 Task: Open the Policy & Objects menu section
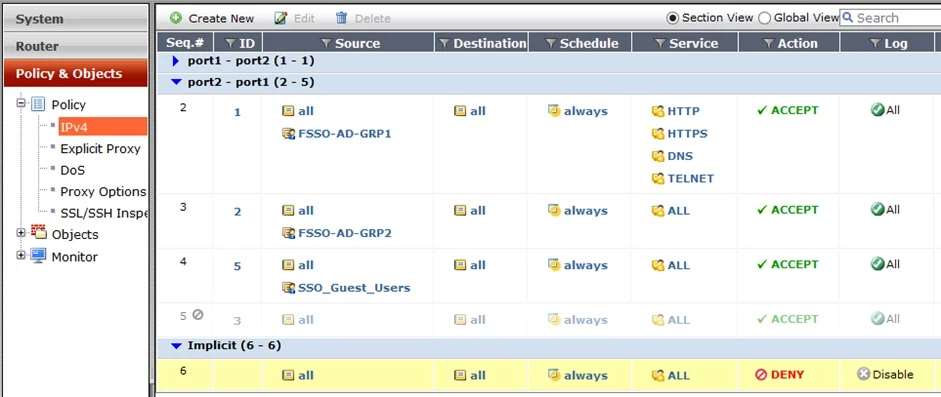pos(76,73)
